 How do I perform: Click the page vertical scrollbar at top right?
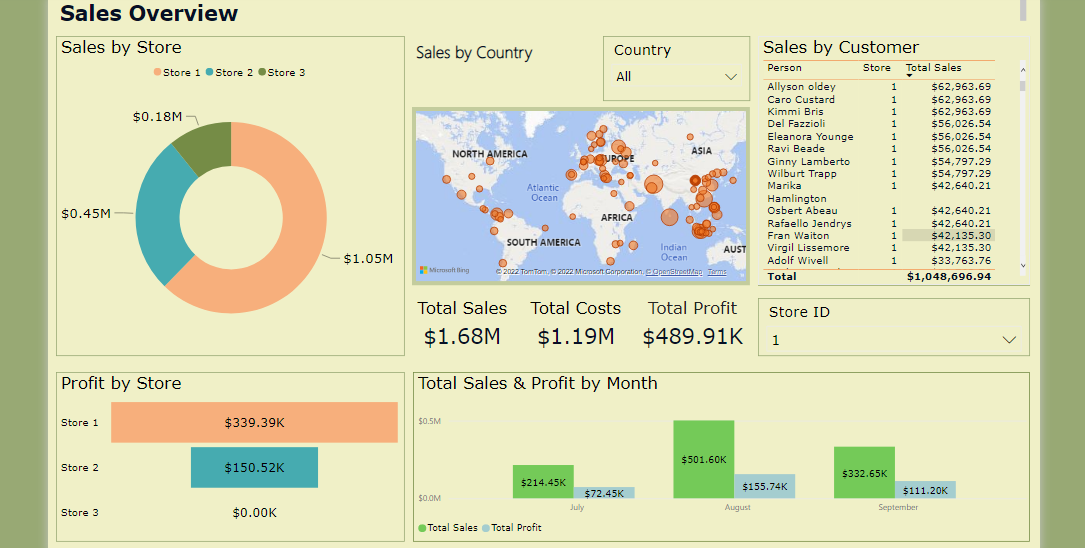[x=1023, y=10]
